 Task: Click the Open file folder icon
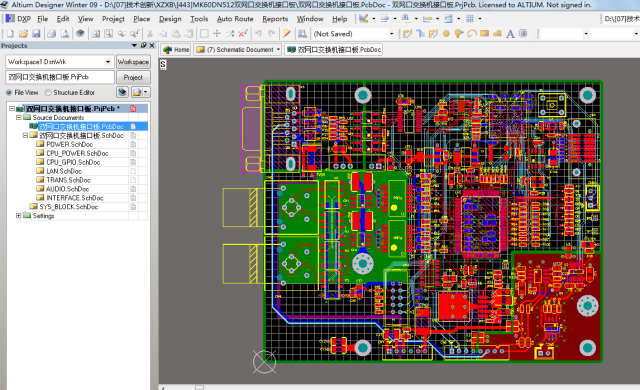23,34
